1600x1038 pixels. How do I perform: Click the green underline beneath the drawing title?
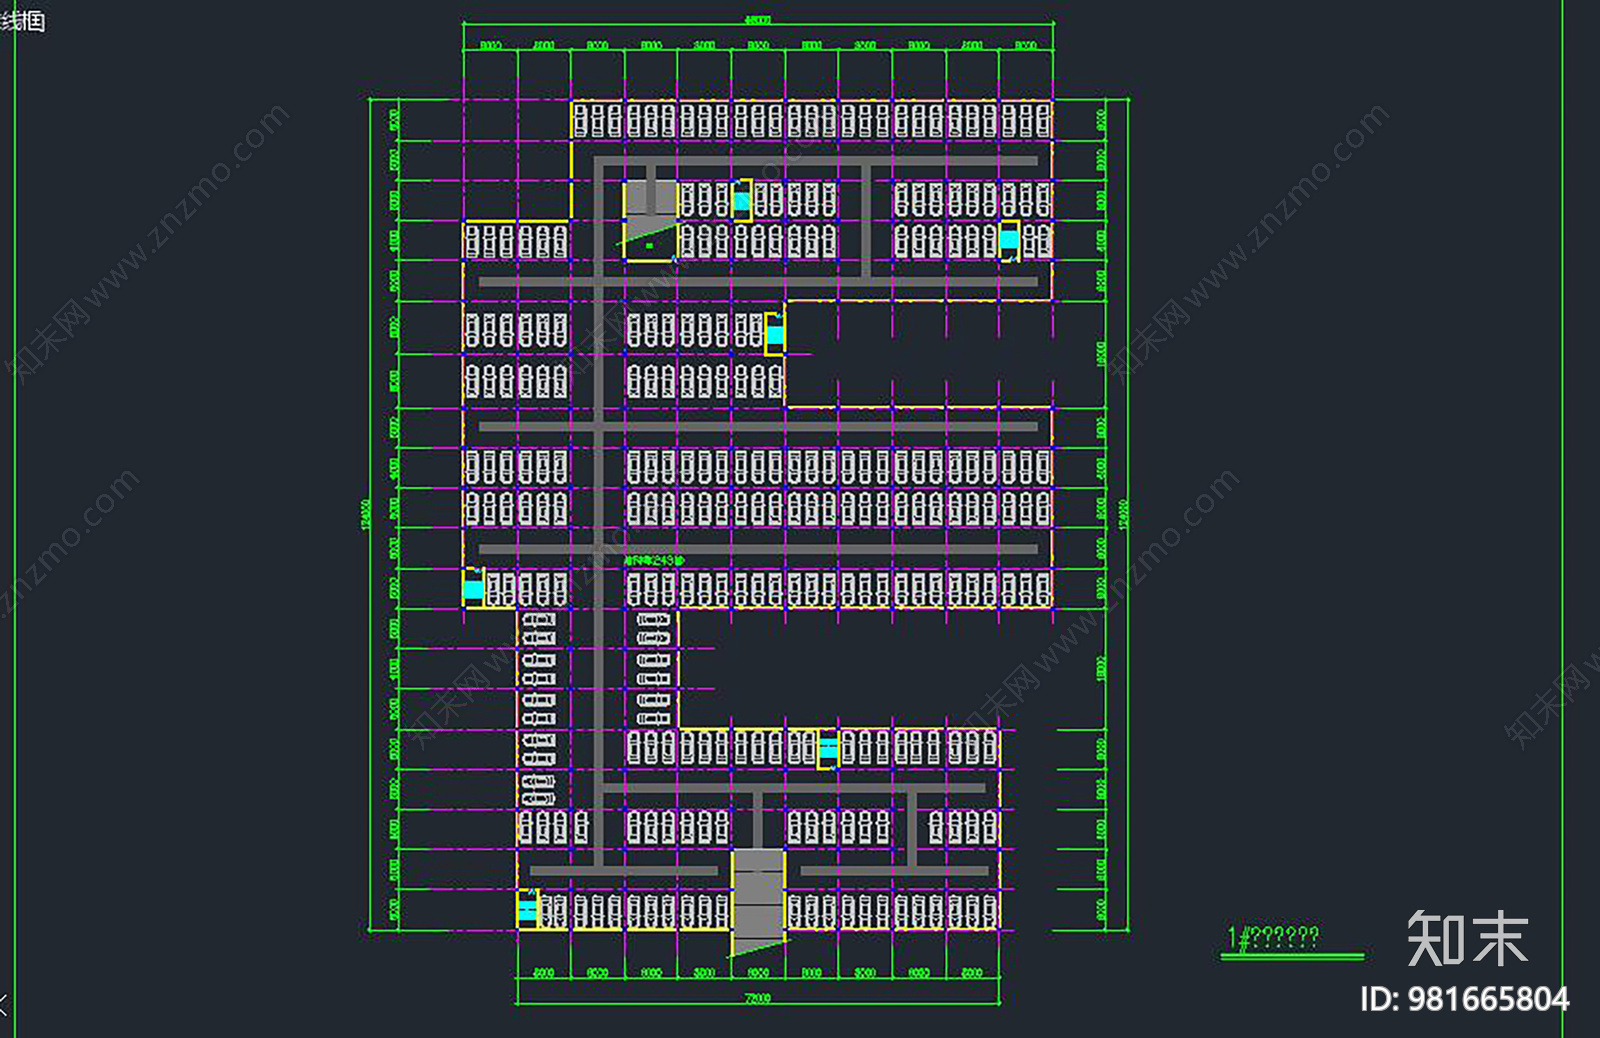[1292, 957]
